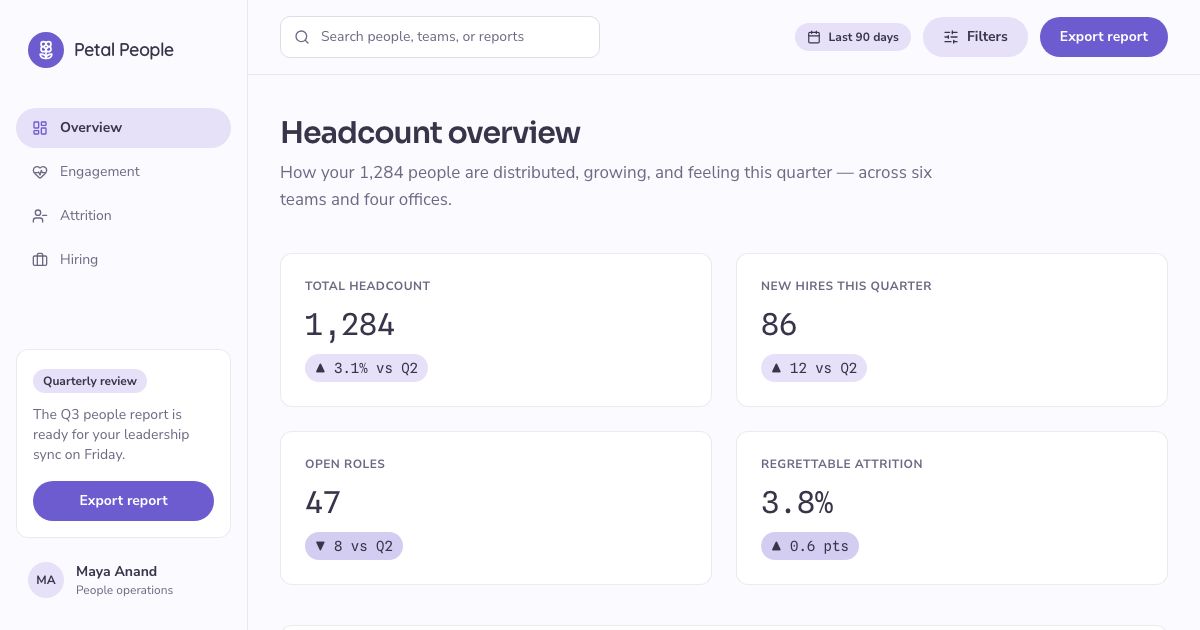Go to the Engagement section
Image resolution: width=1200 pixels, height=630 pixels.
click(x=123, y=172)
